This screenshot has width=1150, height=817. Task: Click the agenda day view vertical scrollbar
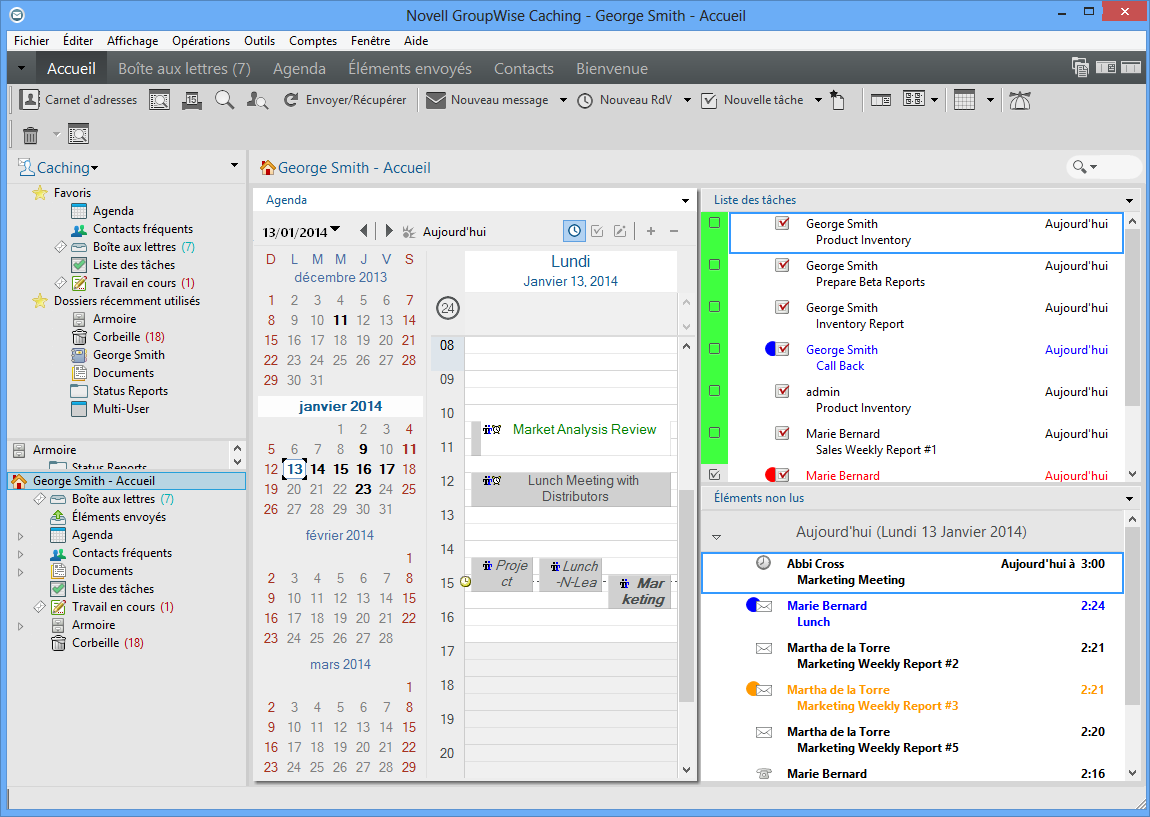tap(686, 596)
